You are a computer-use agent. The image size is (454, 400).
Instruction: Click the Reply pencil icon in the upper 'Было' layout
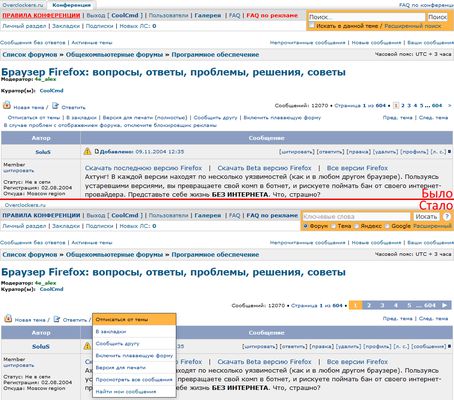pyautogui.click(x=55, y=106)
